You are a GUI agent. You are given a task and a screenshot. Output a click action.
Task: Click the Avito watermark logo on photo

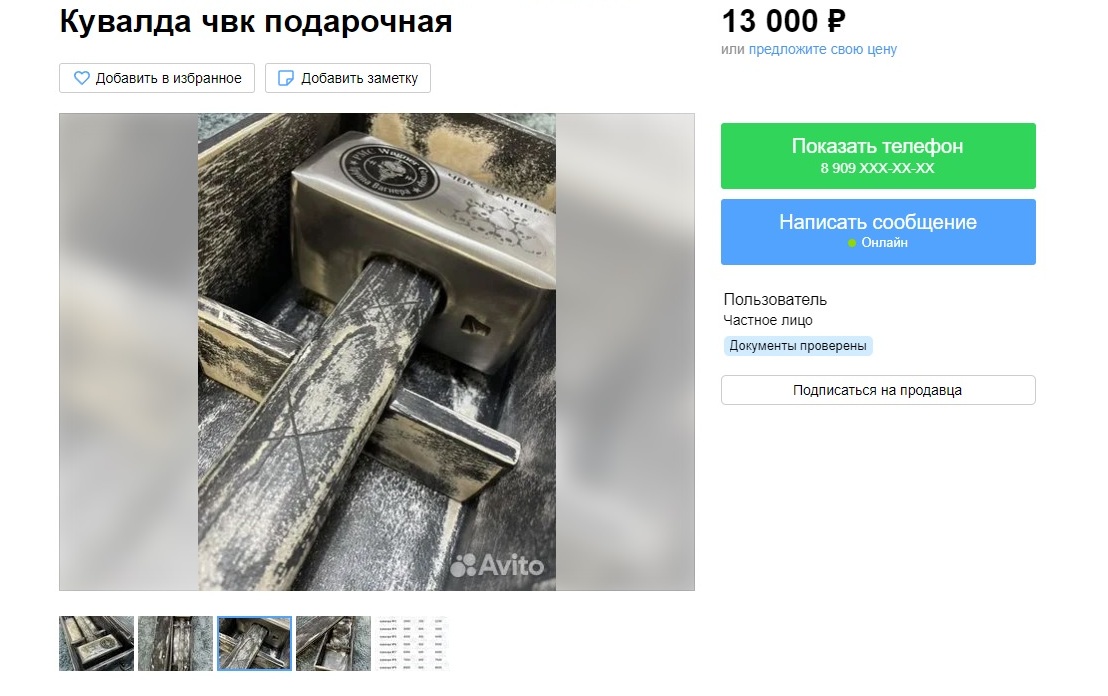pos(497,565)
